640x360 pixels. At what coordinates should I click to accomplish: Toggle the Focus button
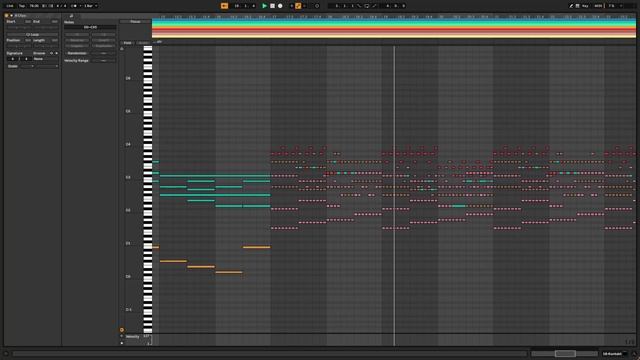click(135, 22)
